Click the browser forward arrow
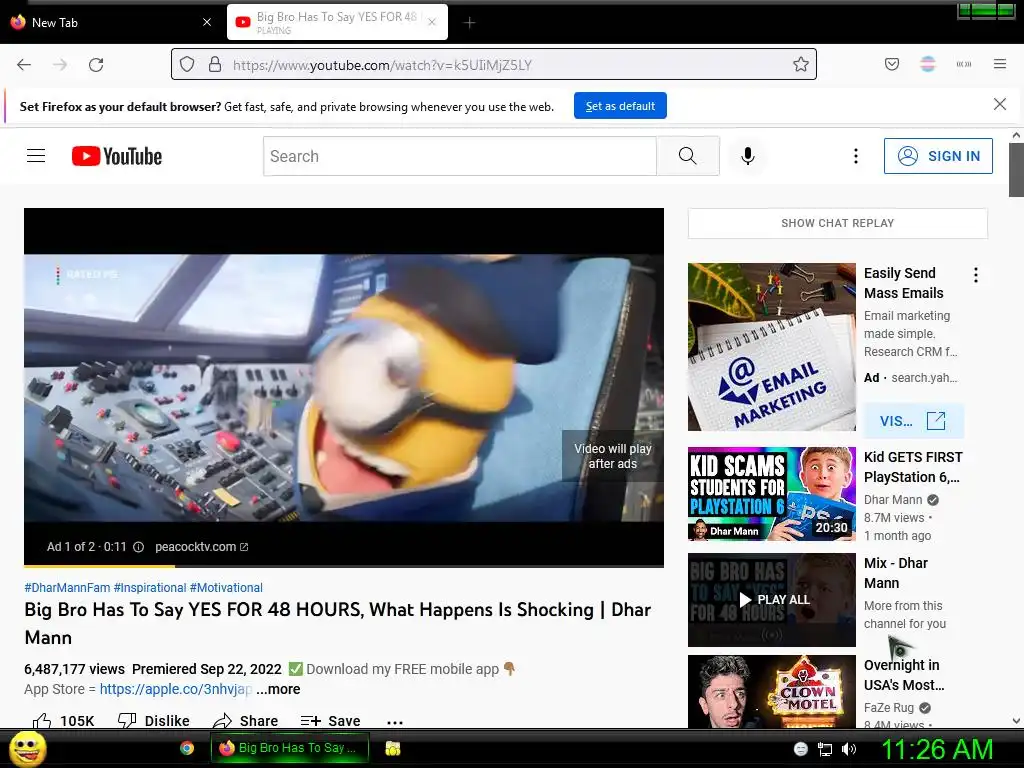The height and width of the screenshot is (768, 1024). tap(60, 65)
